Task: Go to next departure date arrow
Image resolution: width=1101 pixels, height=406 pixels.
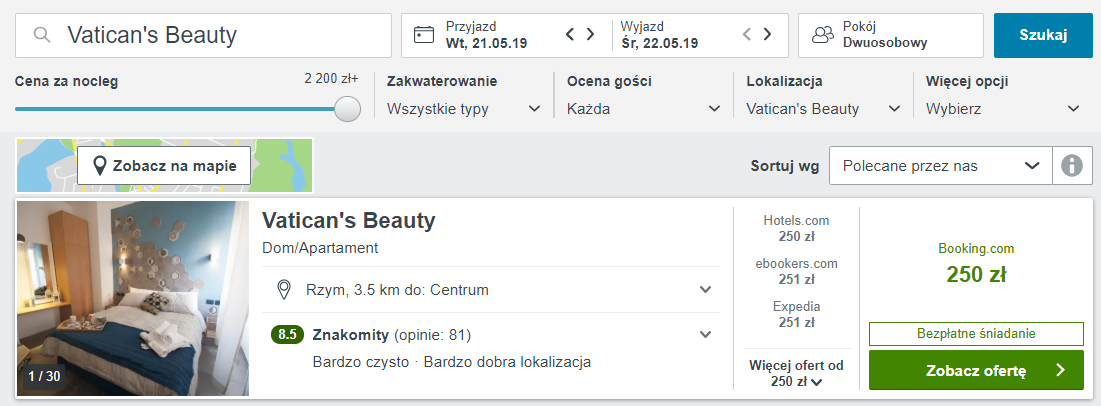Action: click(x=767, y=34)
